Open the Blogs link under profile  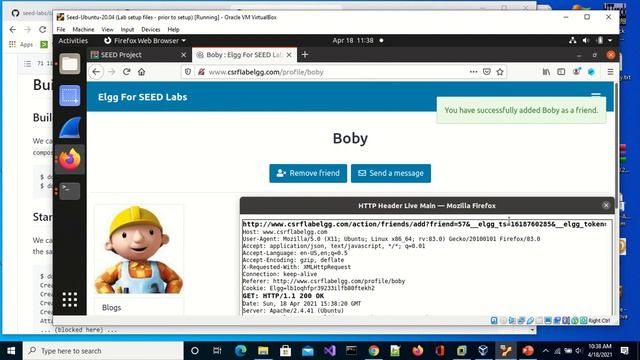111,308
